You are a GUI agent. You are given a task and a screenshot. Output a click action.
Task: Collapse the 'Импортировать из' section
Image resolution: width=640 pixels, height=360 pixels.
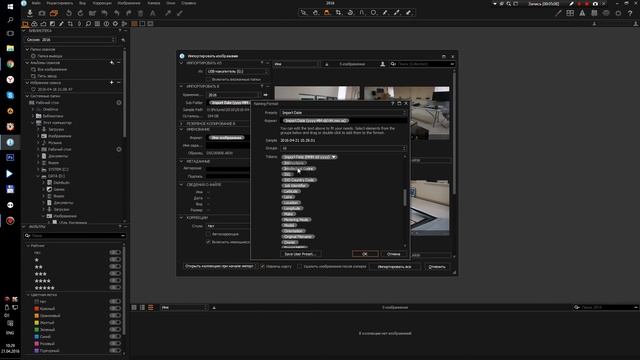point(182,63)
